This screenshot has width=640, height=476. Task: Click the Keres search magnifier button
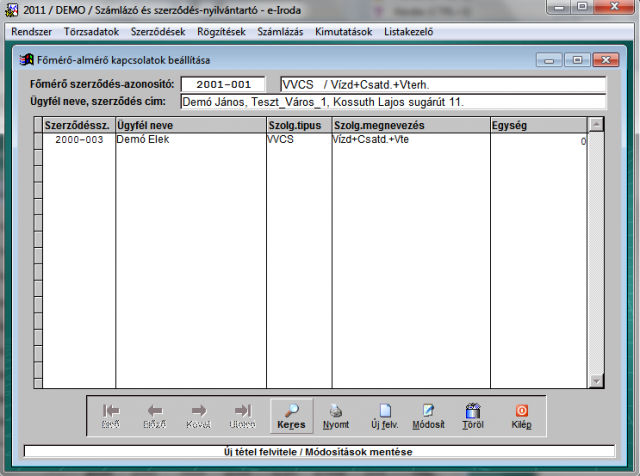pyautogui.click(x=291, y=415)
